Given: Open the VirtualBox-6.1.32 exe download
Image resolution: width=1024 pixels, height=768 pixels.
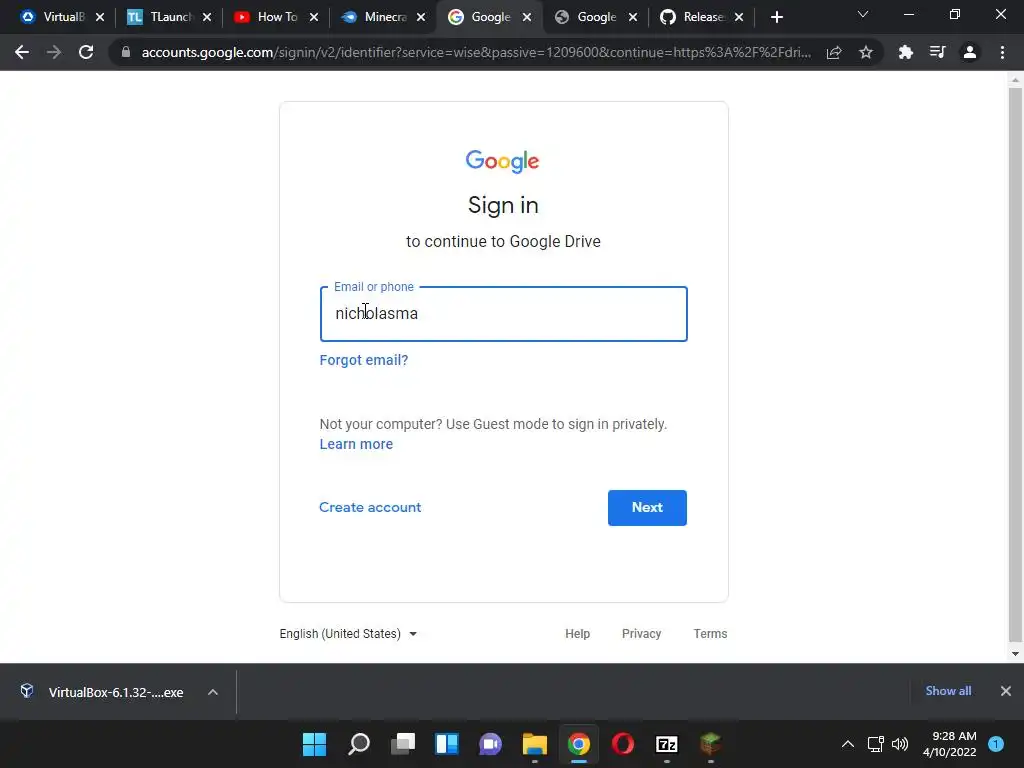Looking at the screenshot, I should [103, 692].
